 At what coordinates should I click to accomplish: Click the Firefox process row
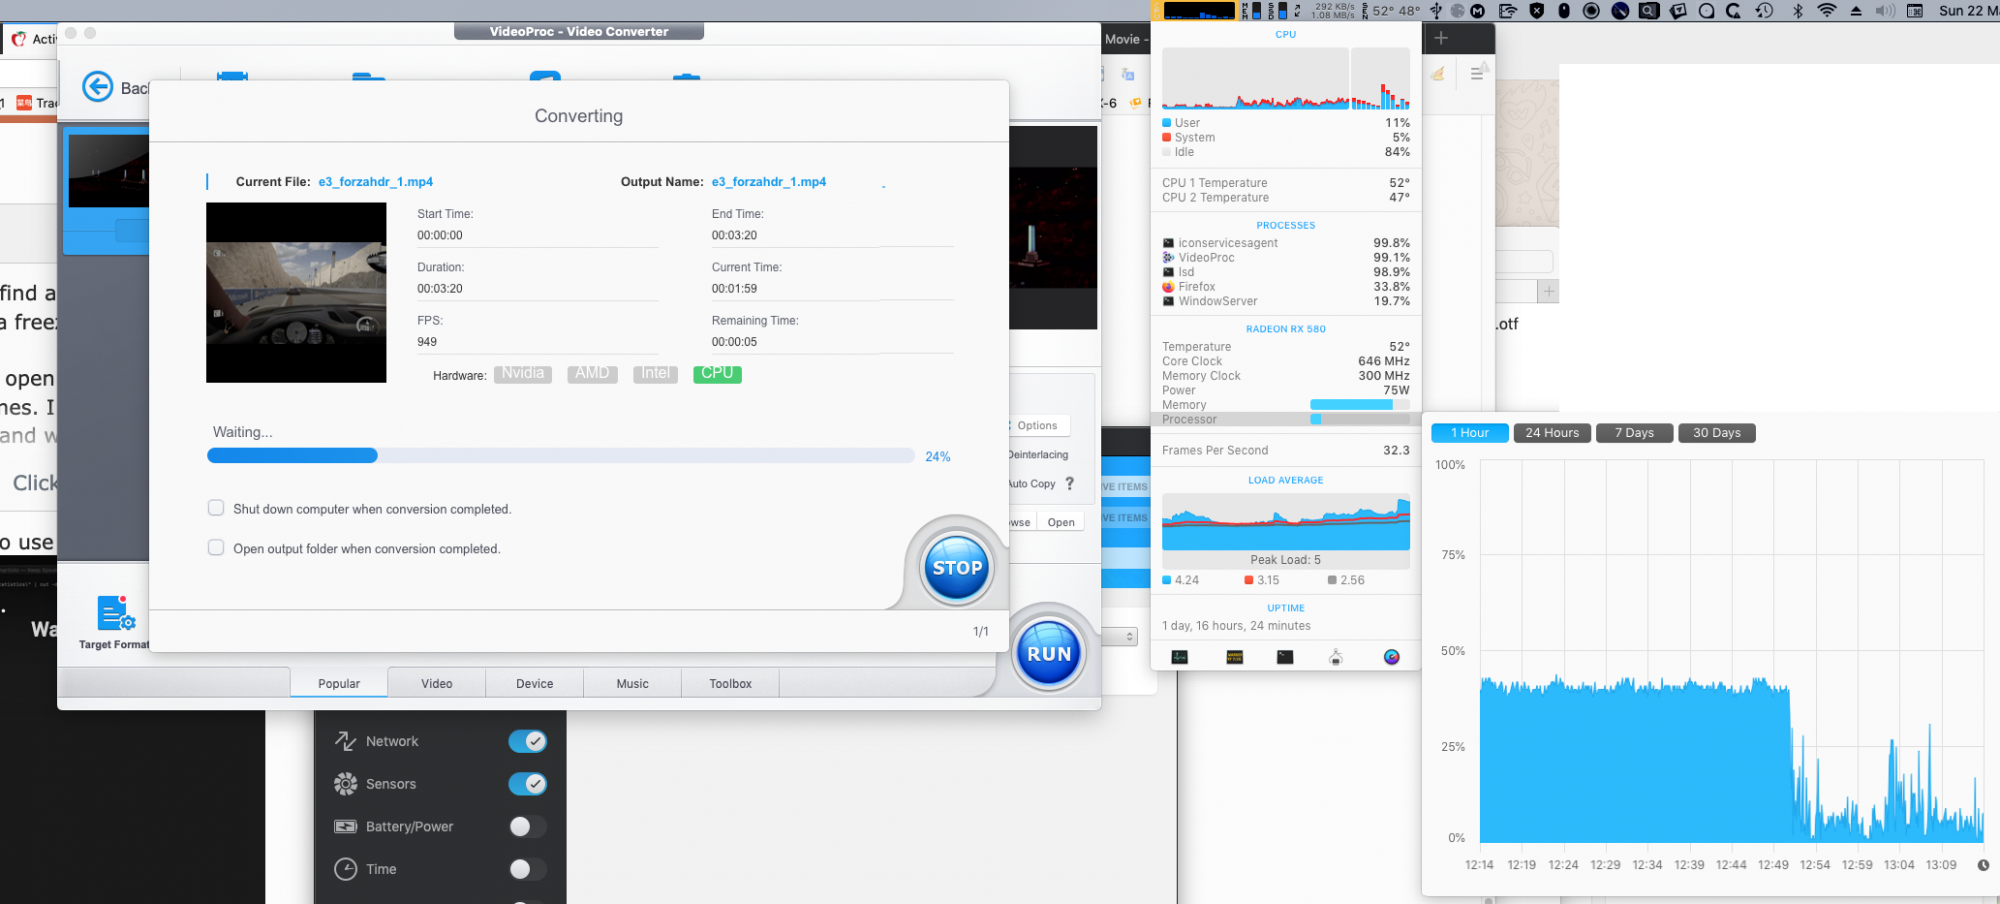(x=1286, y=287)
